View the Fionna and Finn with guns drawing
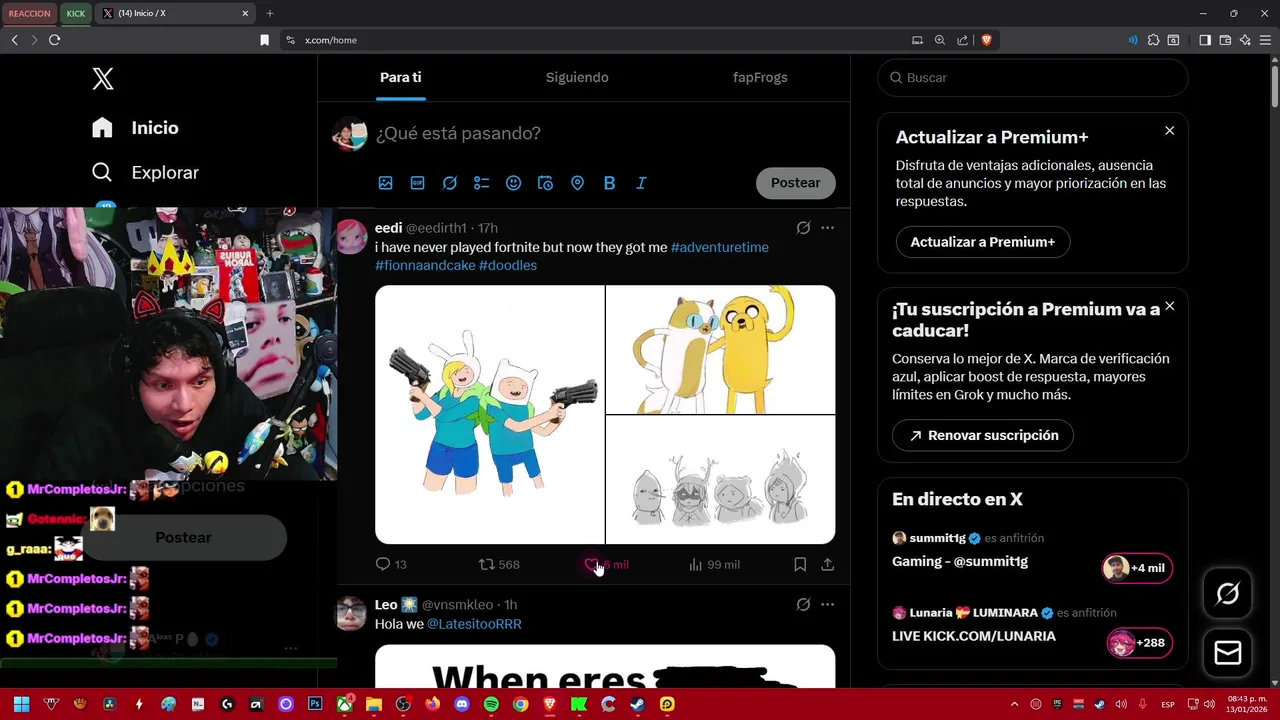 tap(490, 415)
